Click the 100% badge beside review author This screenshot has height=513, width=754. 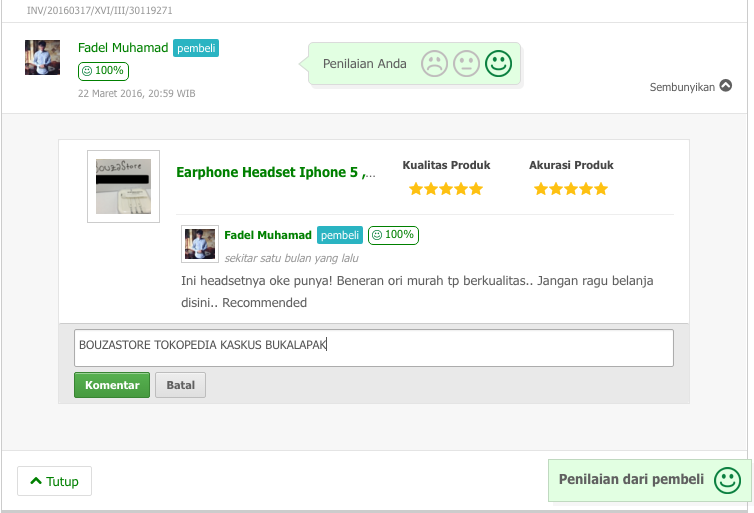(x=393, y=235)
